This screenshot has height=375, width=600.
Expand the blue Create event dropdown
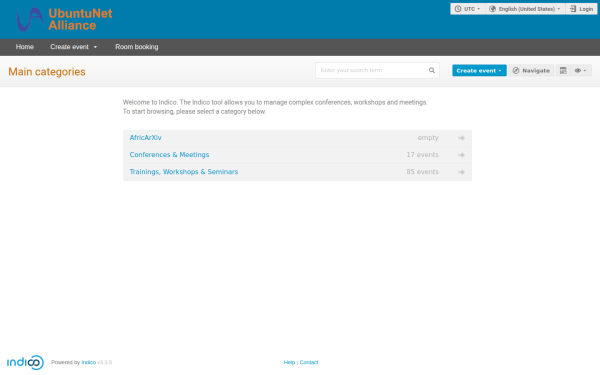[x=479, y=70]
